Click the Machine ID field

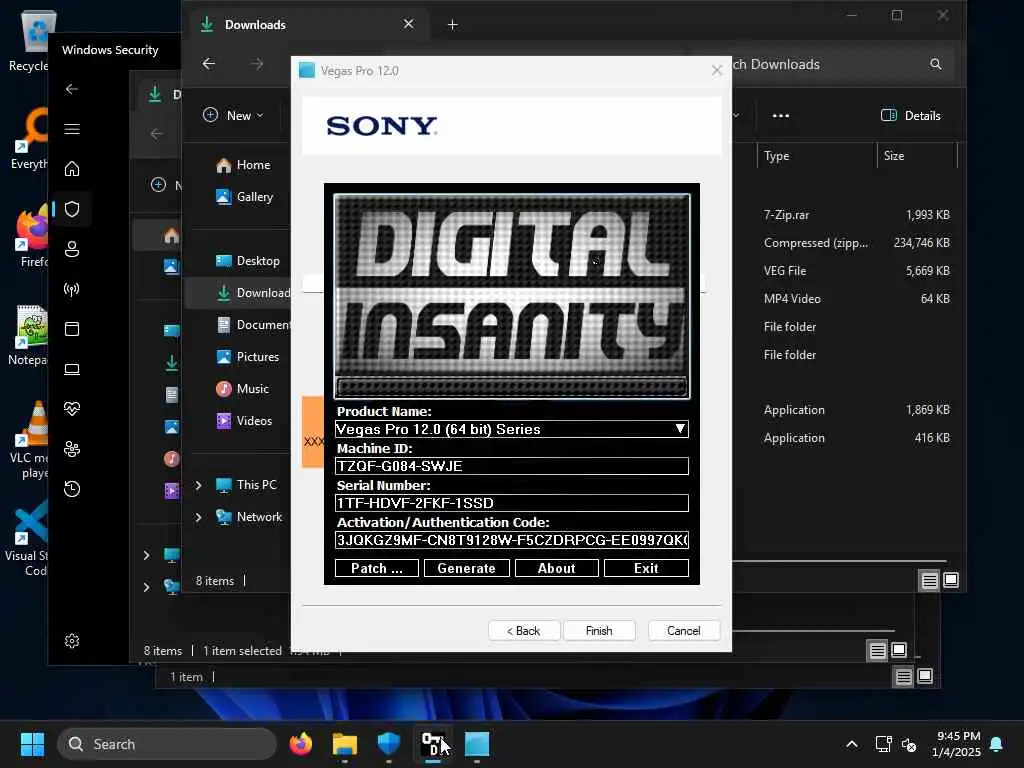511,466
